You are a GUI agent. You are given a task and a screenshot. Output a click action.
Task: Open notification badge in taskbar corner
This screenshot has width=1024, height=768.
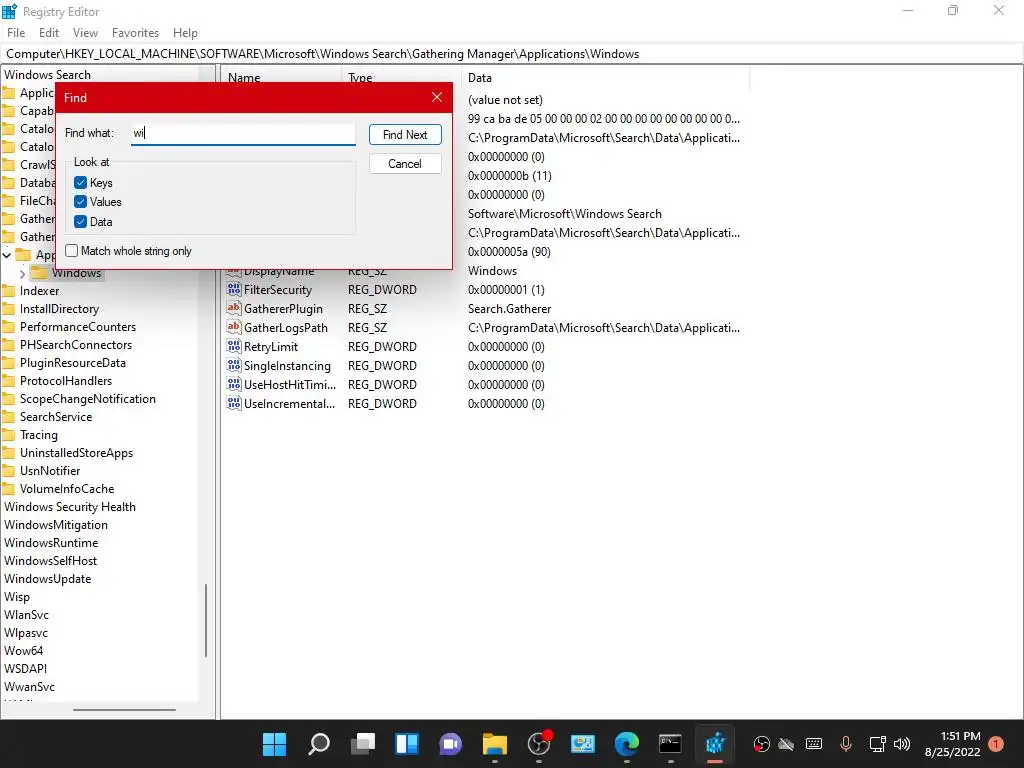(x=996, y=744)
